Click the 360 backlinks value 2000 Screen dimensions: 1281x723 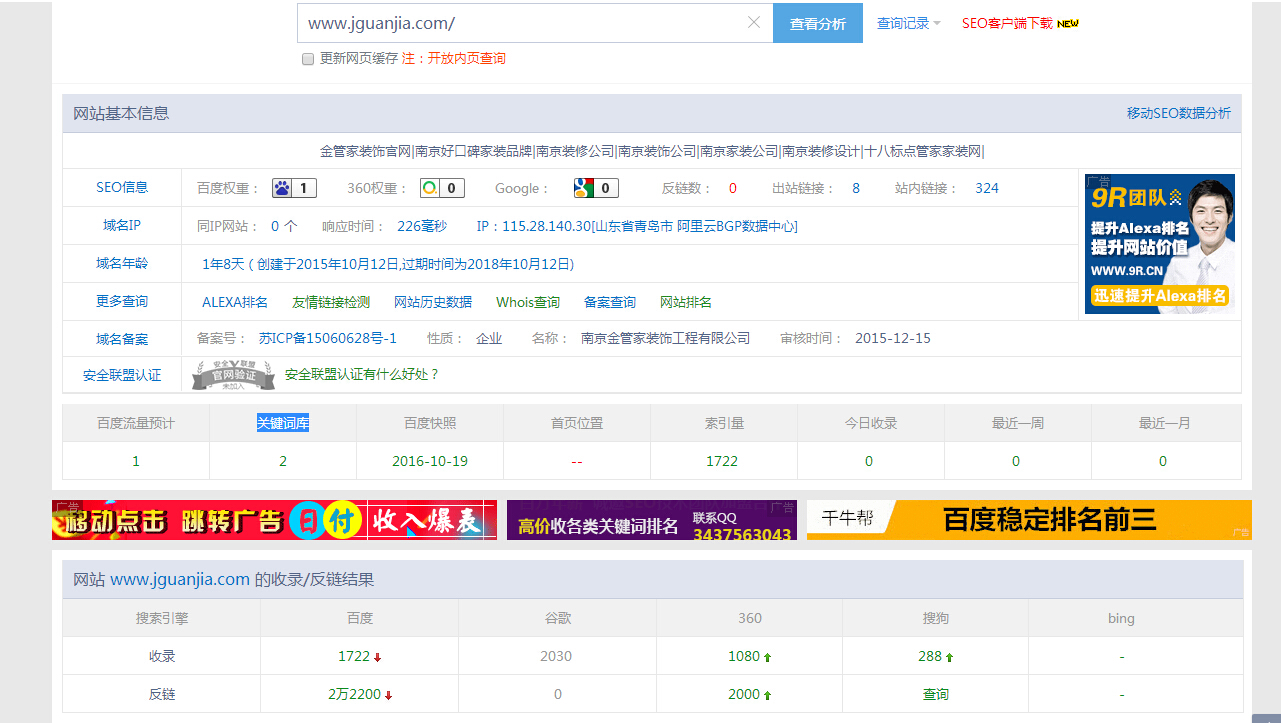744,694
